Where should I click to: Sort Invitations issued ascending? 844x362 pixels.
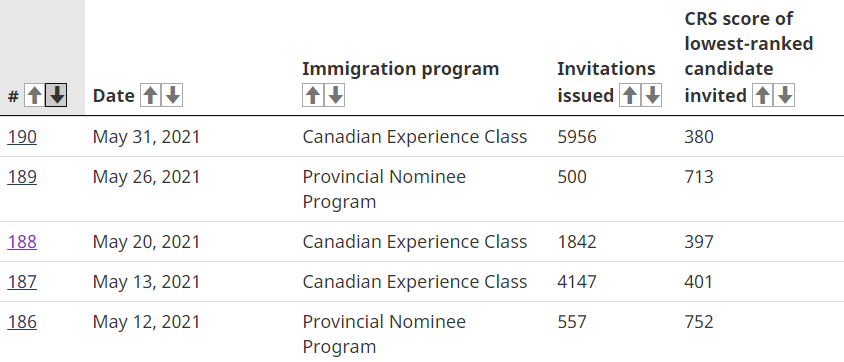pos(630,96)
